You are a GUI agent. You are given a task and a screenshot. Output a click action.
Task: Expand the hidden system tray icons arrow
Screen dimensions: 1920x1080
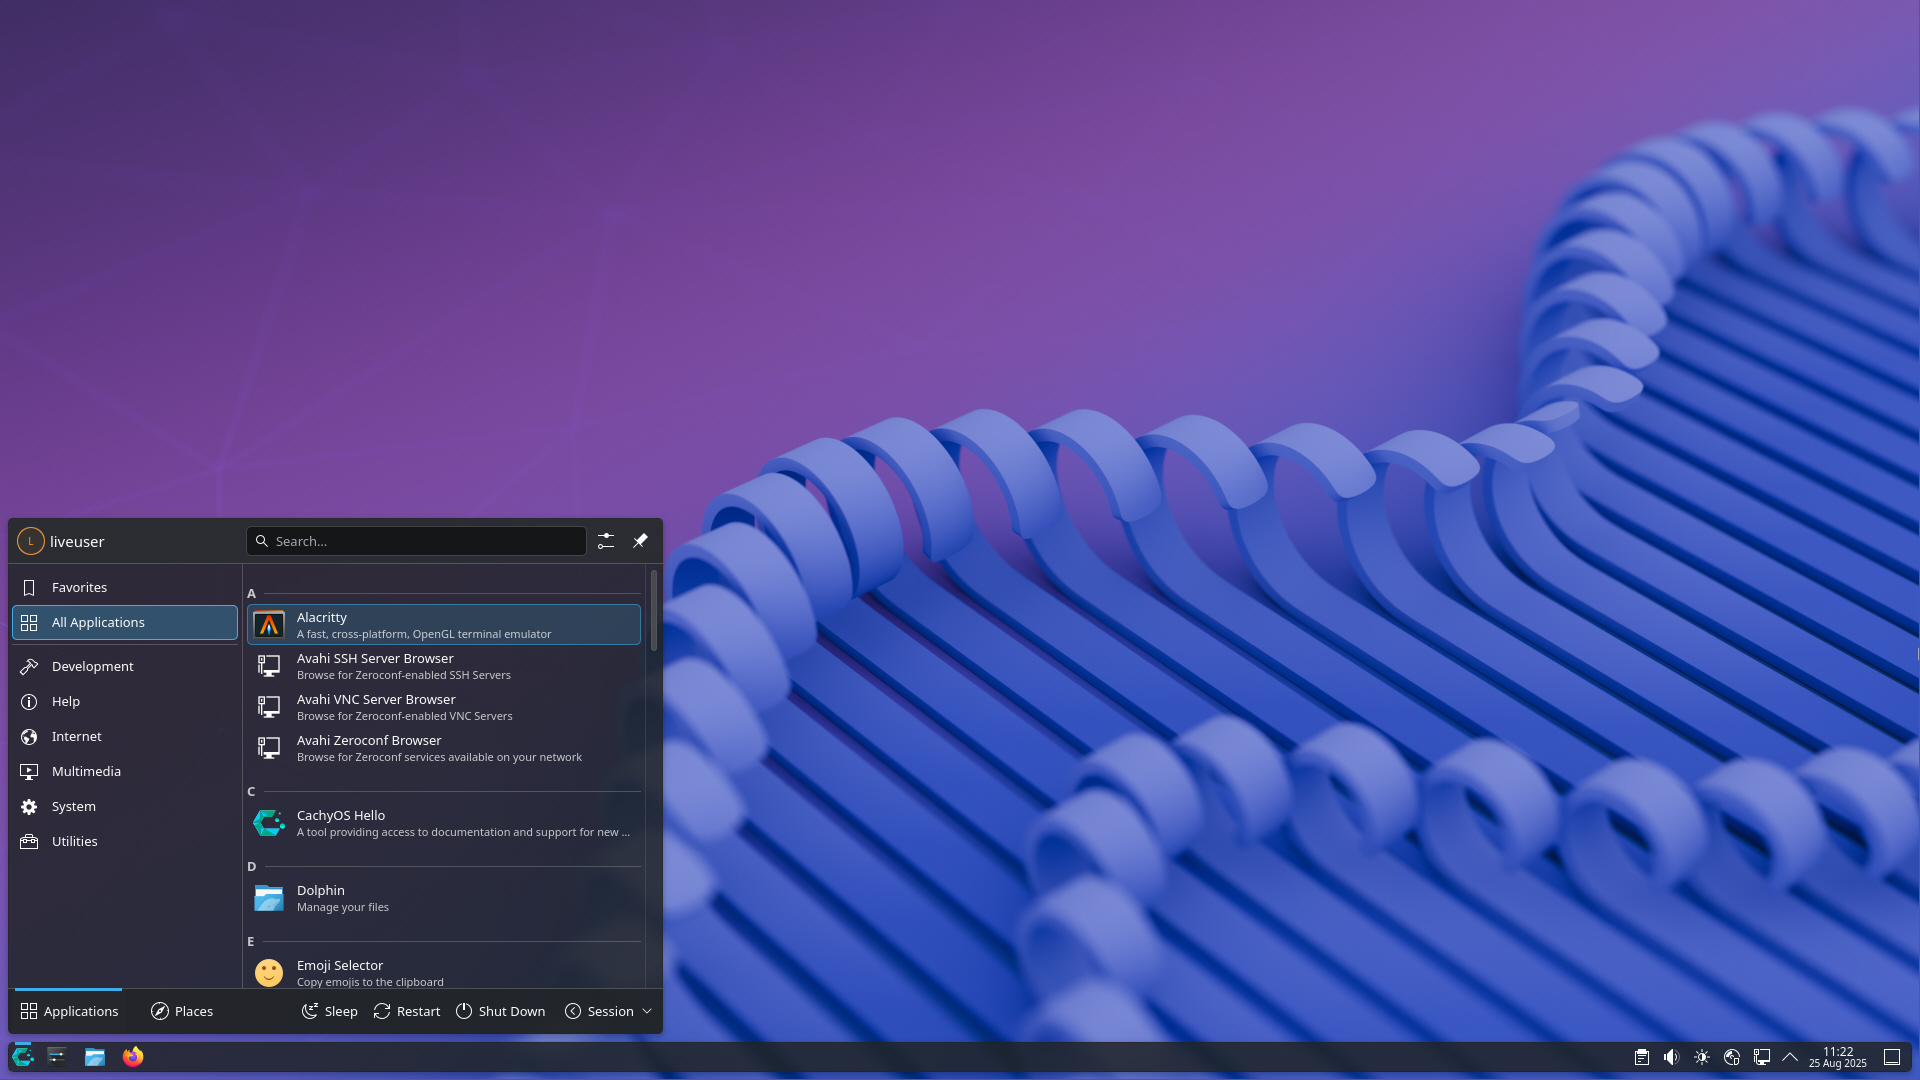(1791, 1056)
